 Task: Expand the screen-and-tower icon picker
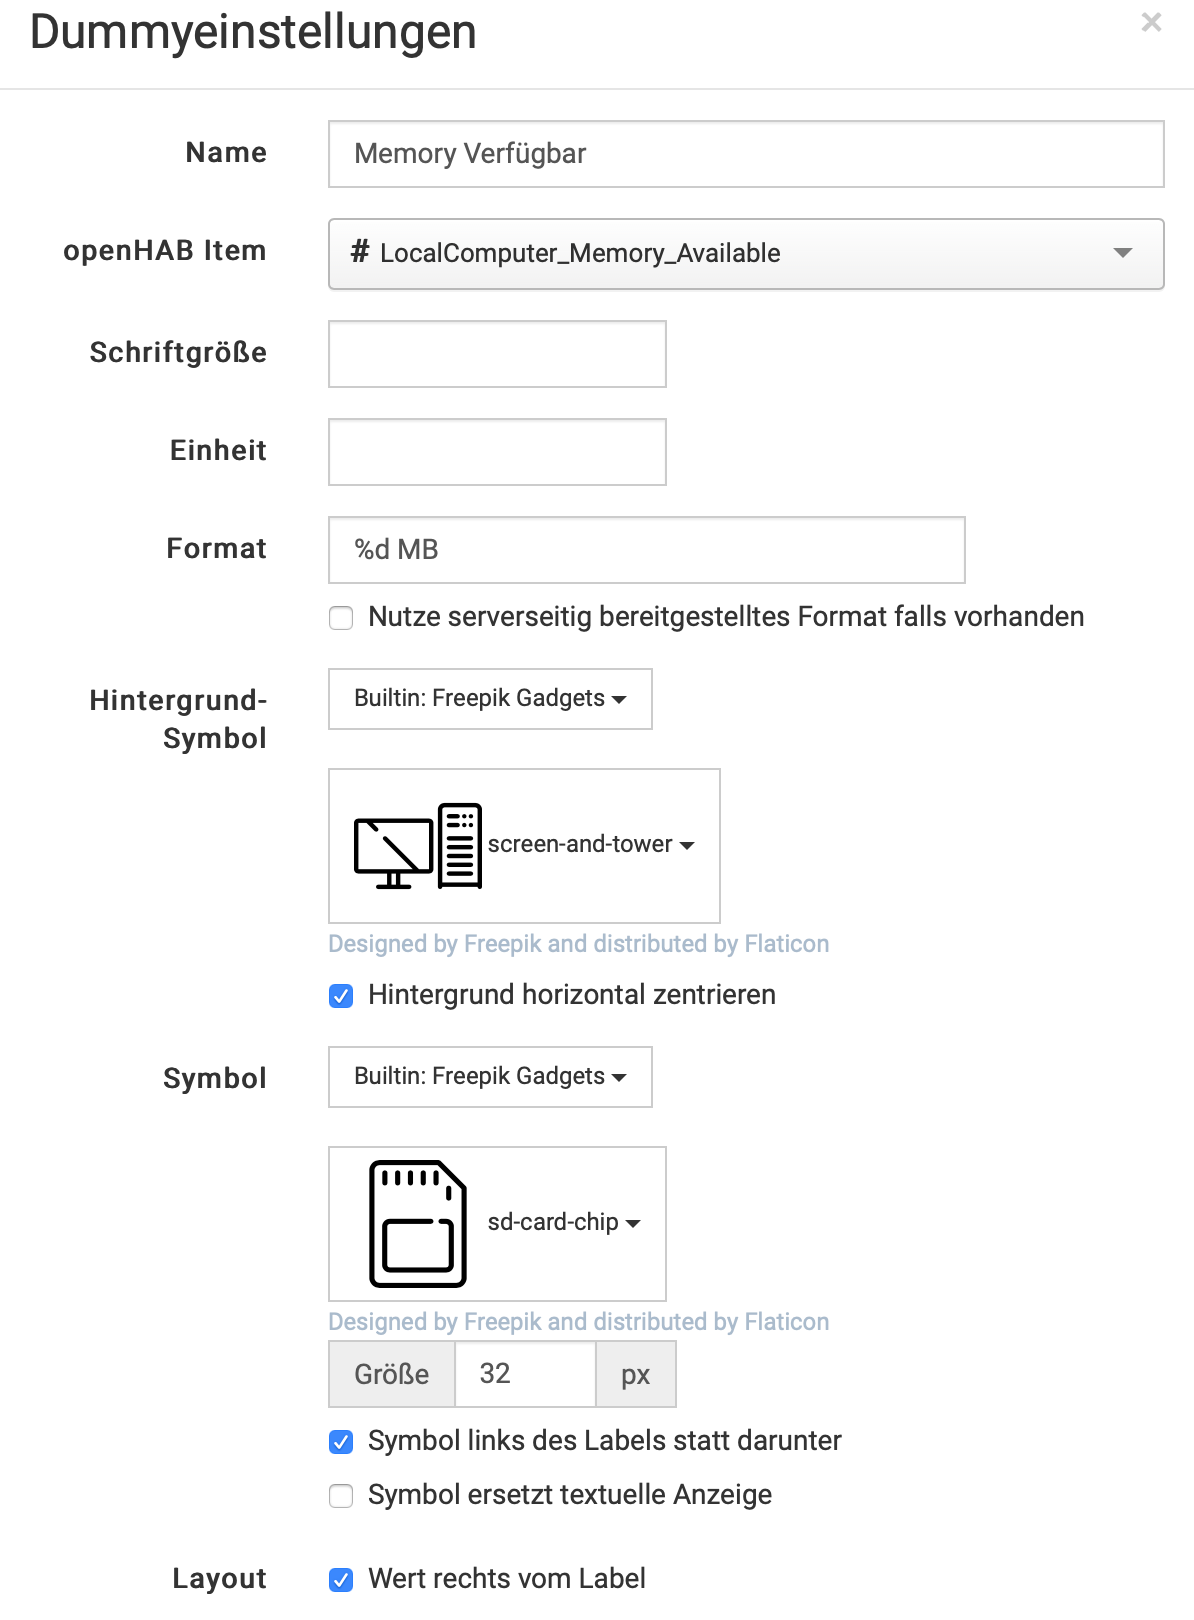[590, 845]
